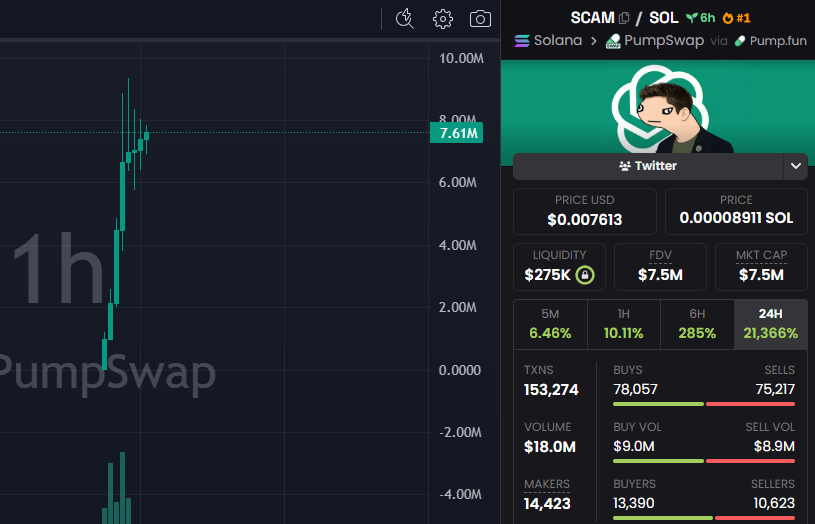
Task: Copy the SCAM token address icon
Action: point(624,18)
